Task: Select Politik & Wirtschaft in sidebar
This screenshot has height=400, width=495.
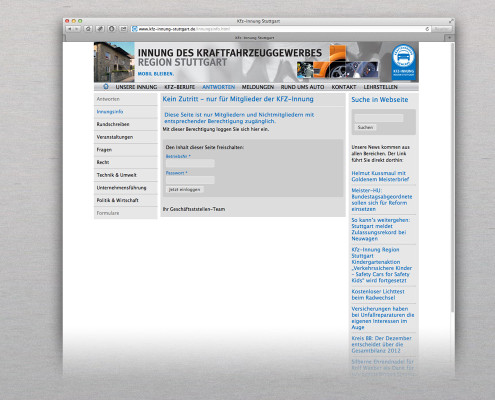Action: (x=126, y=200)
